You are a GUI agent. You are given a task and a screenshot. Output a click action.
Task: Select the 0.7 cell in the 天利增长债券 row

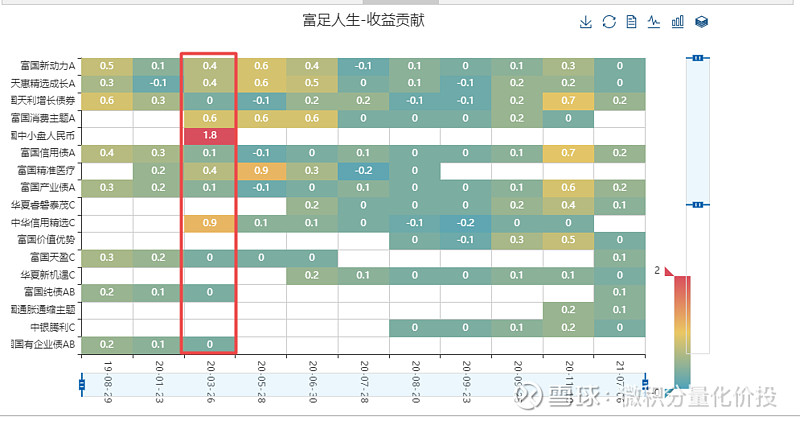[568, 101]
